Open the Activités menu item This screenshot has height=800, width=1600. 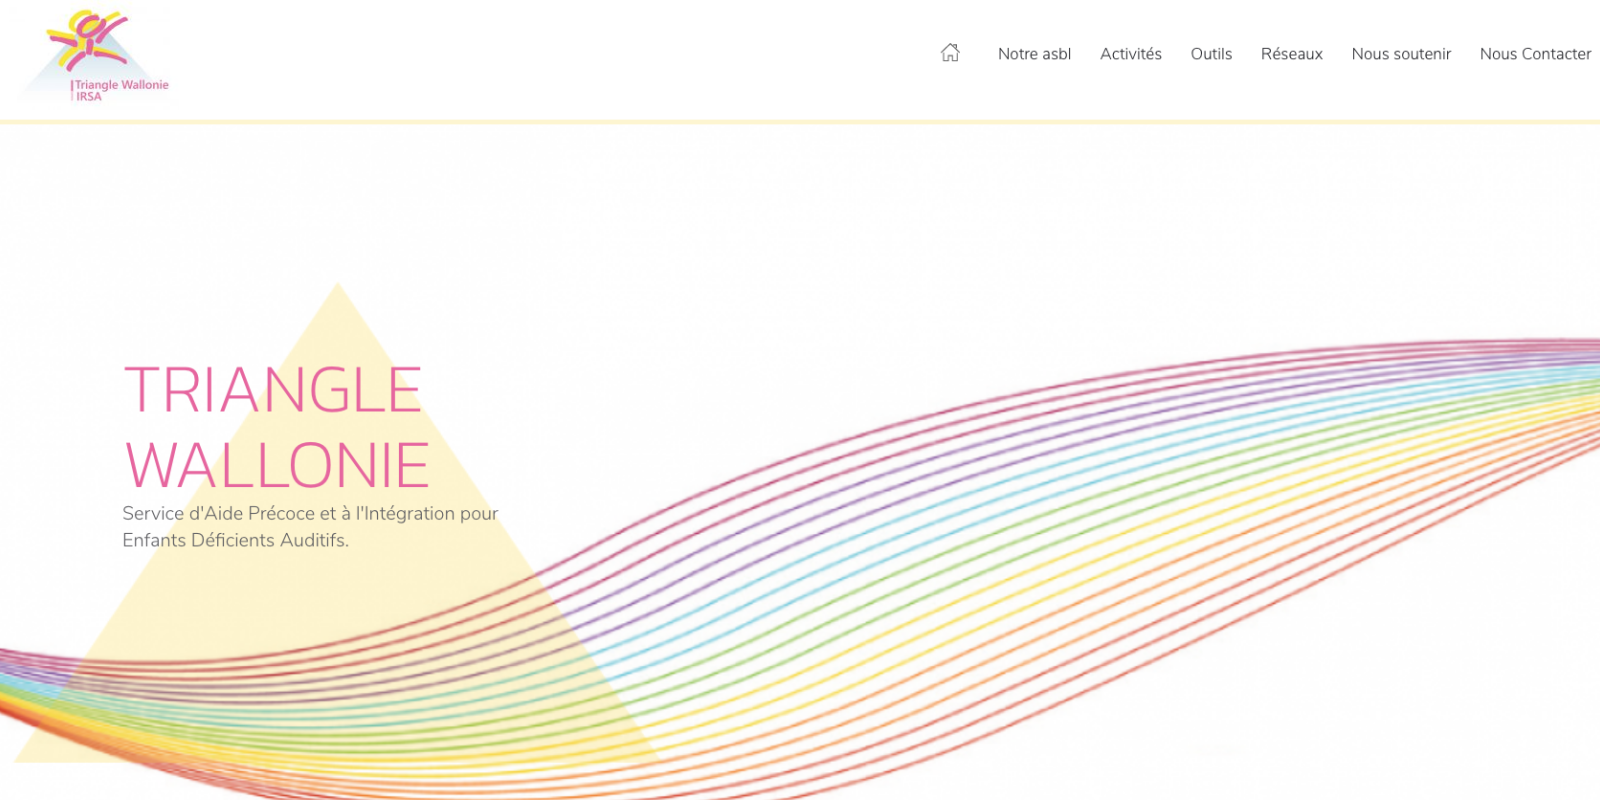(1131, 54)
